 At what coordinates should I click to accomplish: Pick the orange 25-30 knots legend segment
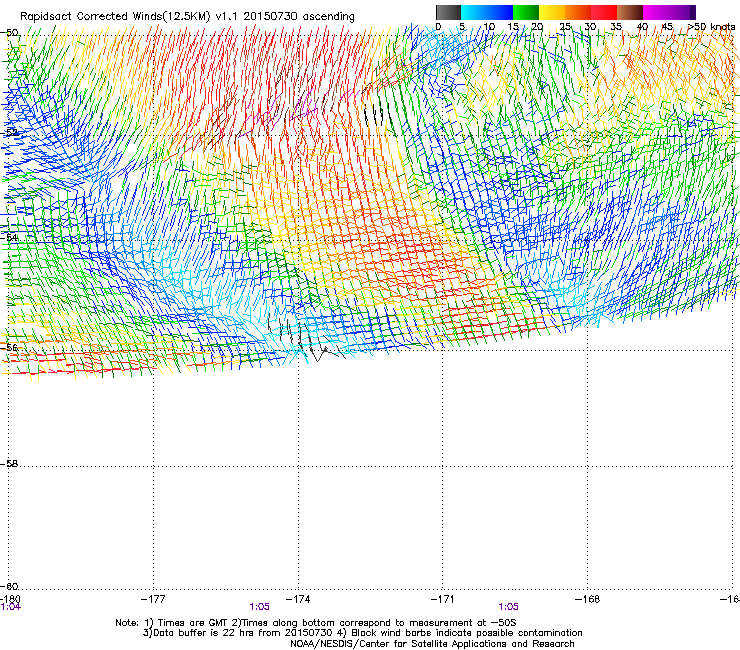point(578,12)
